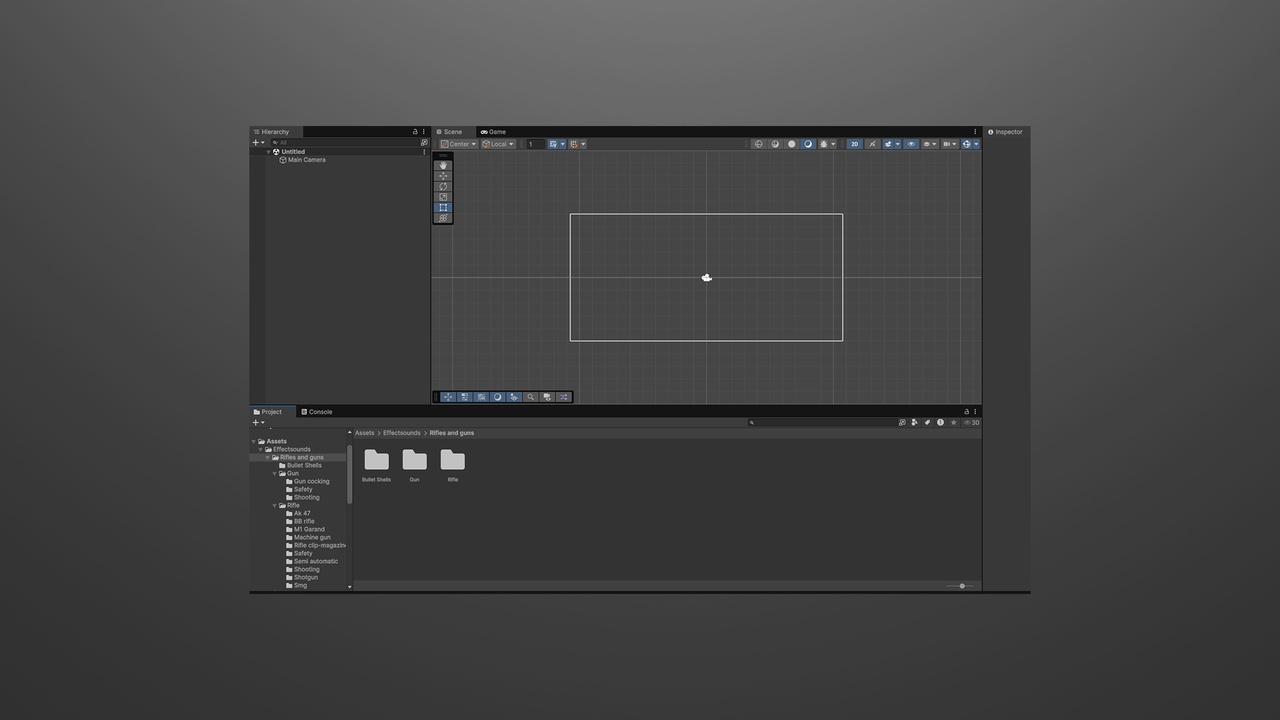This screenshot has height=720, width=1280.
Task: Toggle scene visibility eye in Scene toolbar
Action: pyautogui.click(x=911, y=144)
